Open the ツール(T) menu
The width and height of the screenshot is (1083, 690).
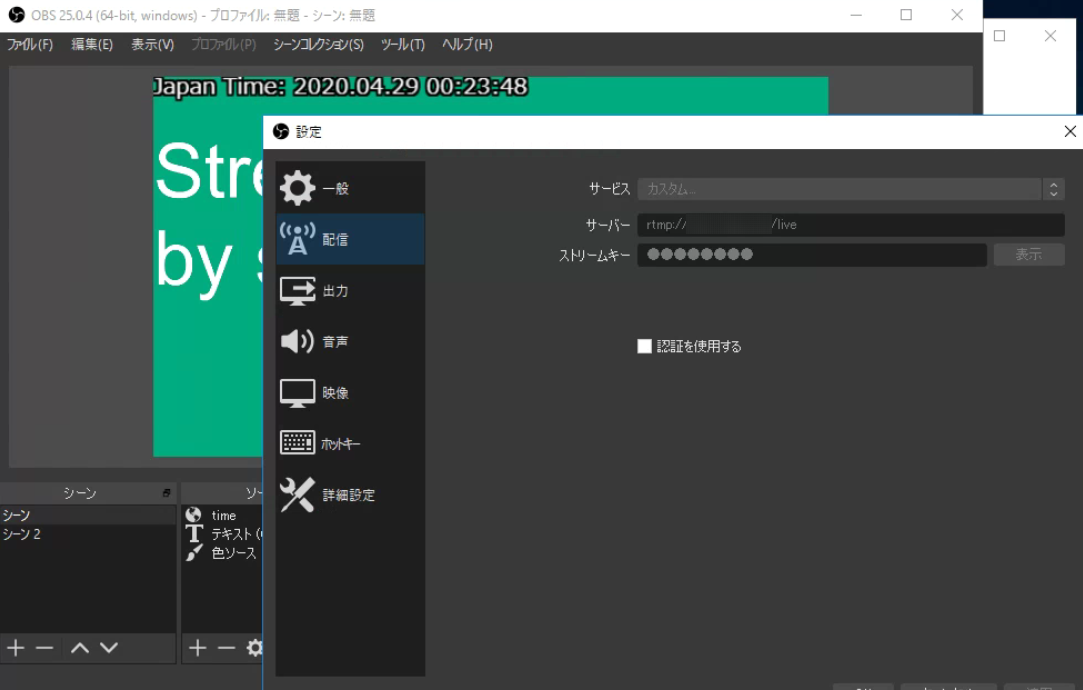[x=402, y=45]
